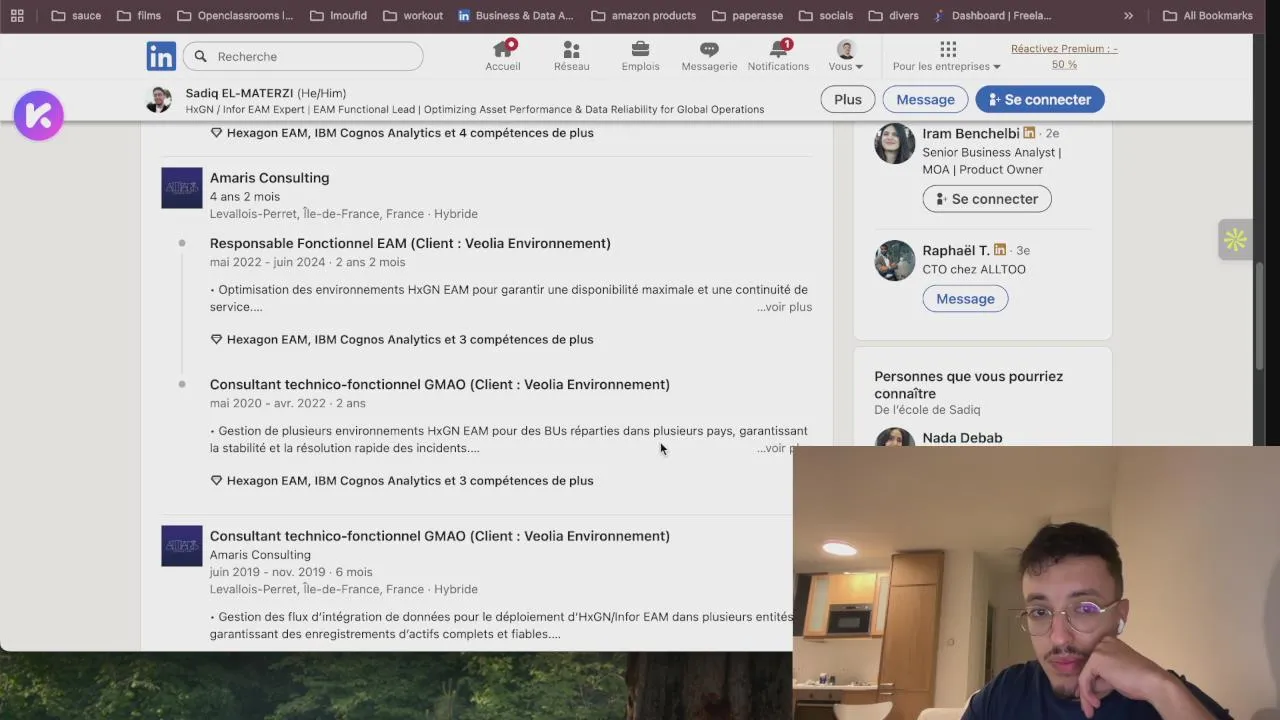Click the Recherche search field

tap(303, 56)
